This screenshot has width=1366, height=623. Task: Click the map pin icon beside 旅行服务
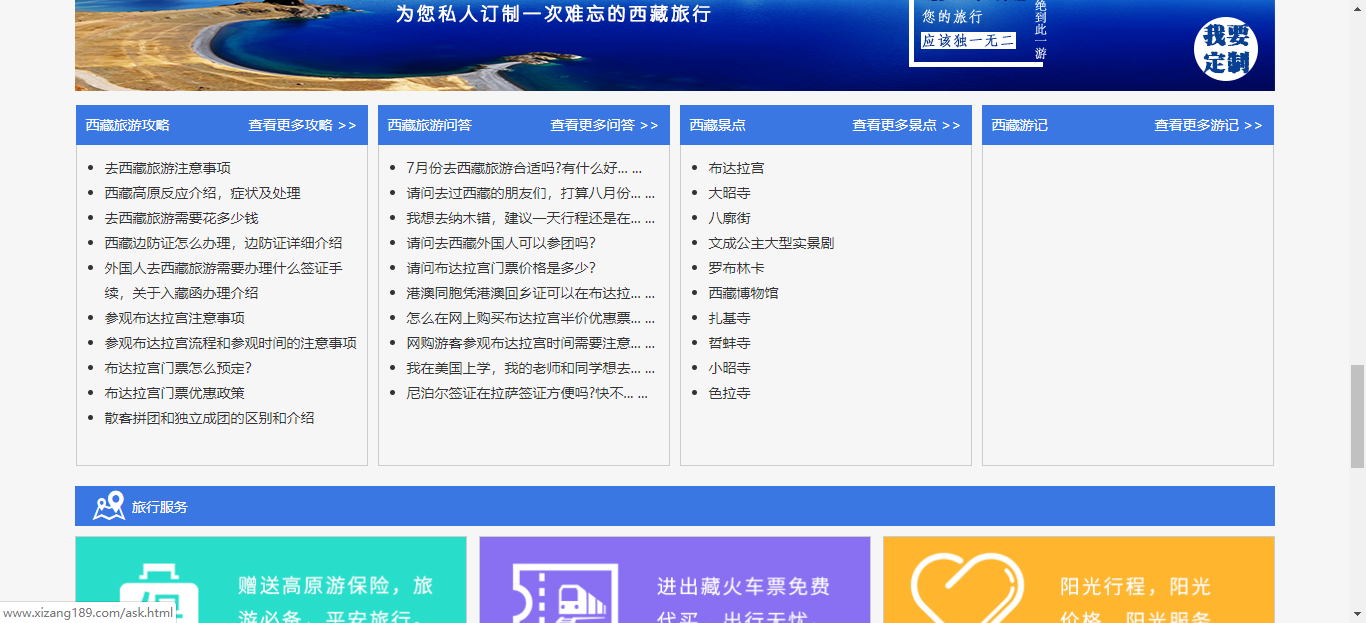108,506
